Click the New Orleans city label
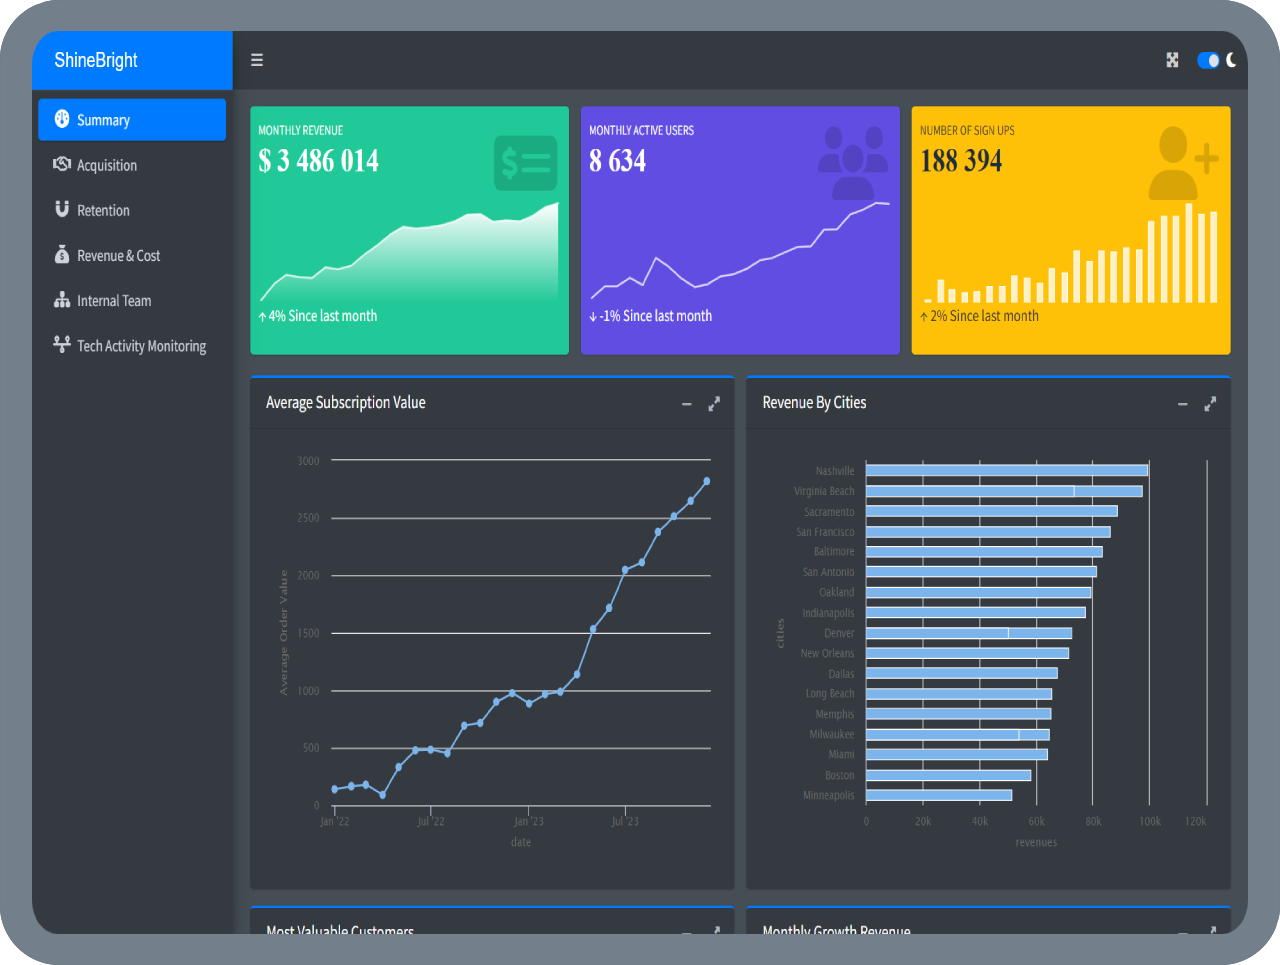Viewport: 1280px width, 965px height. point(827,653)
